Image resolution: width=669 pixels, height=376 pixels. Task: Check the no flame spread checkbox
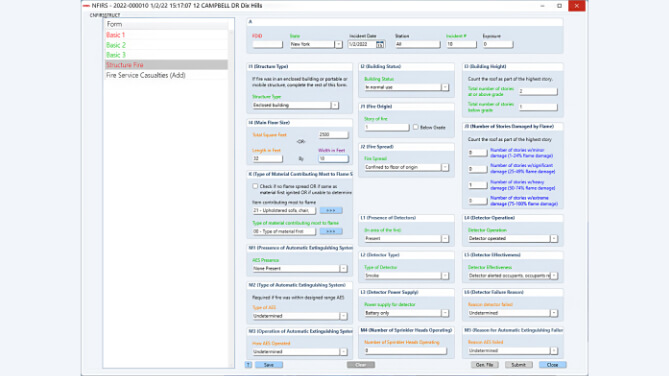coord(255,186)
